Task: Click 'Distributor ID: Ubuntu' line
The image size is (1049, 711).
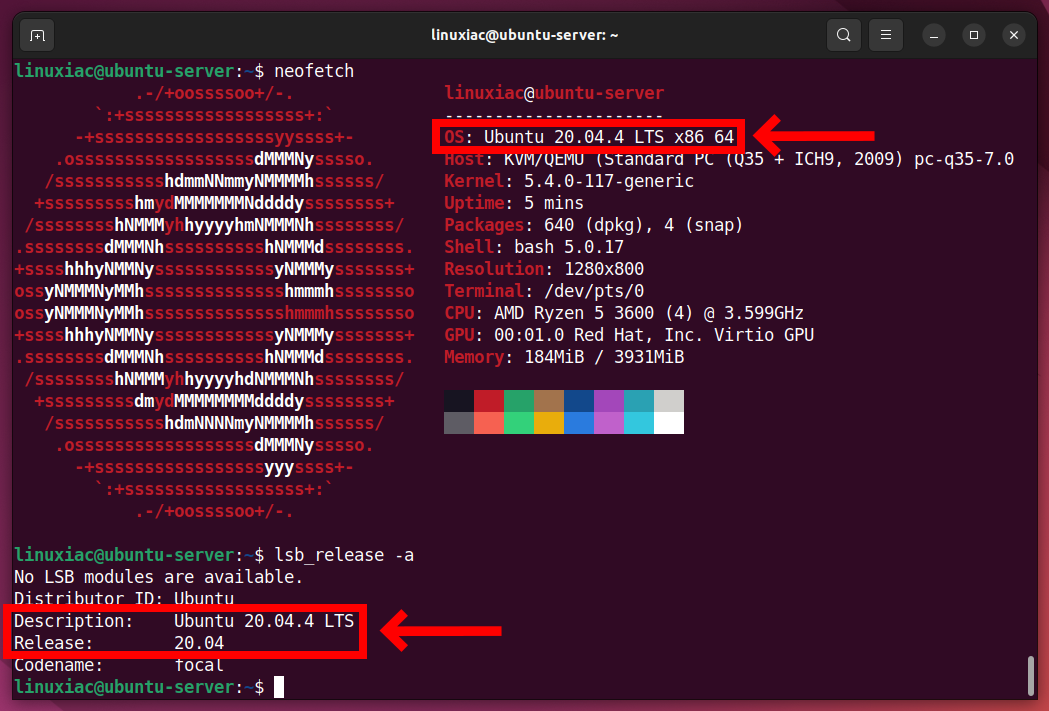Action: pos(124,599)
